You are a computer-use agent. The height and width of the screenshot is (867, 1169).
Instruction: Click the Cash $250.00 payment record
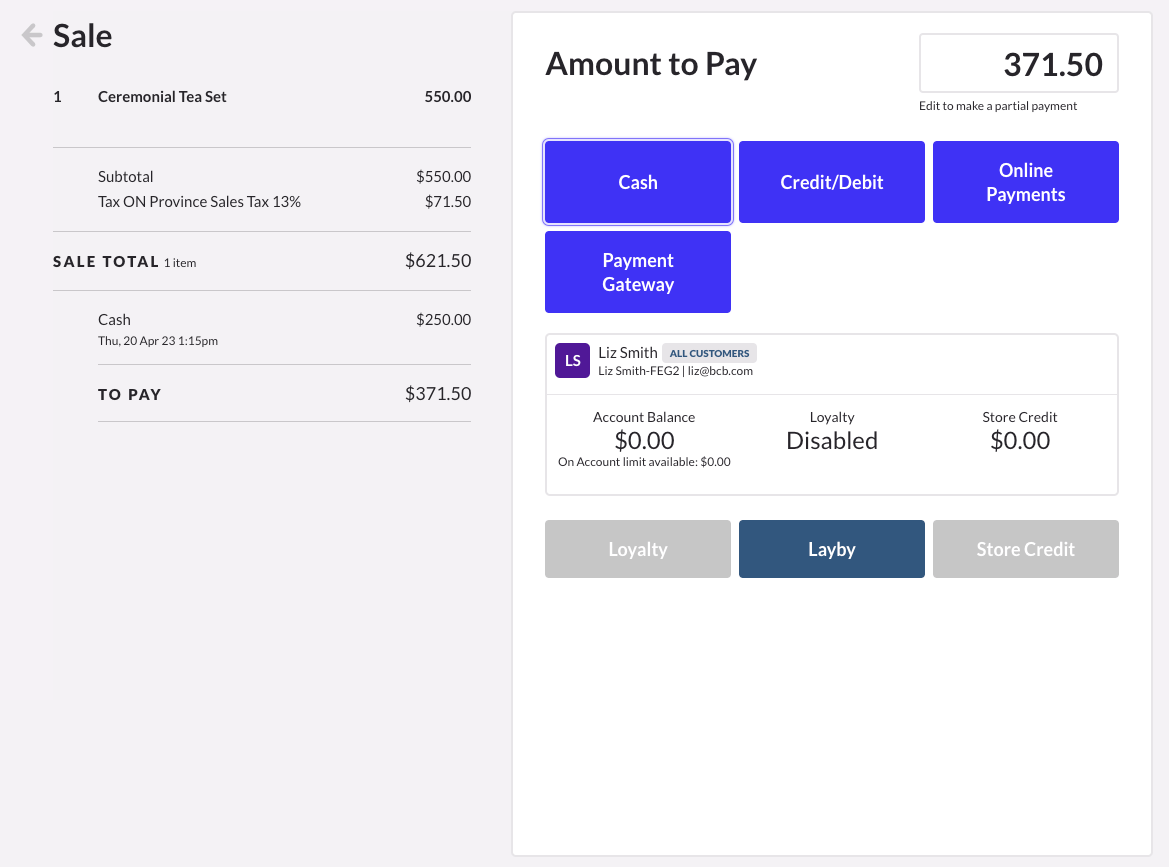[113, 319]
